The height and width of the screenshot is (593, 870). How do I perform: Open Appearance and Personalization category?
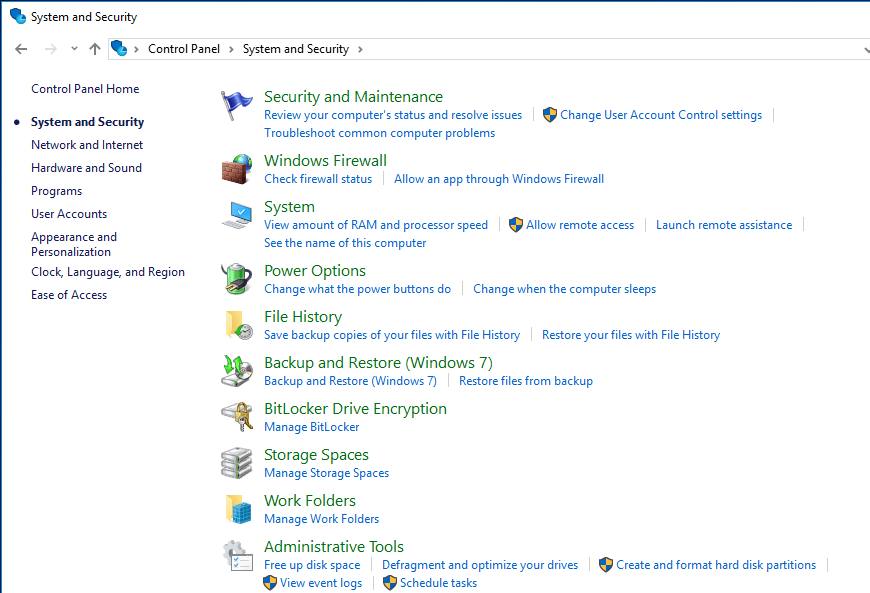74,244
